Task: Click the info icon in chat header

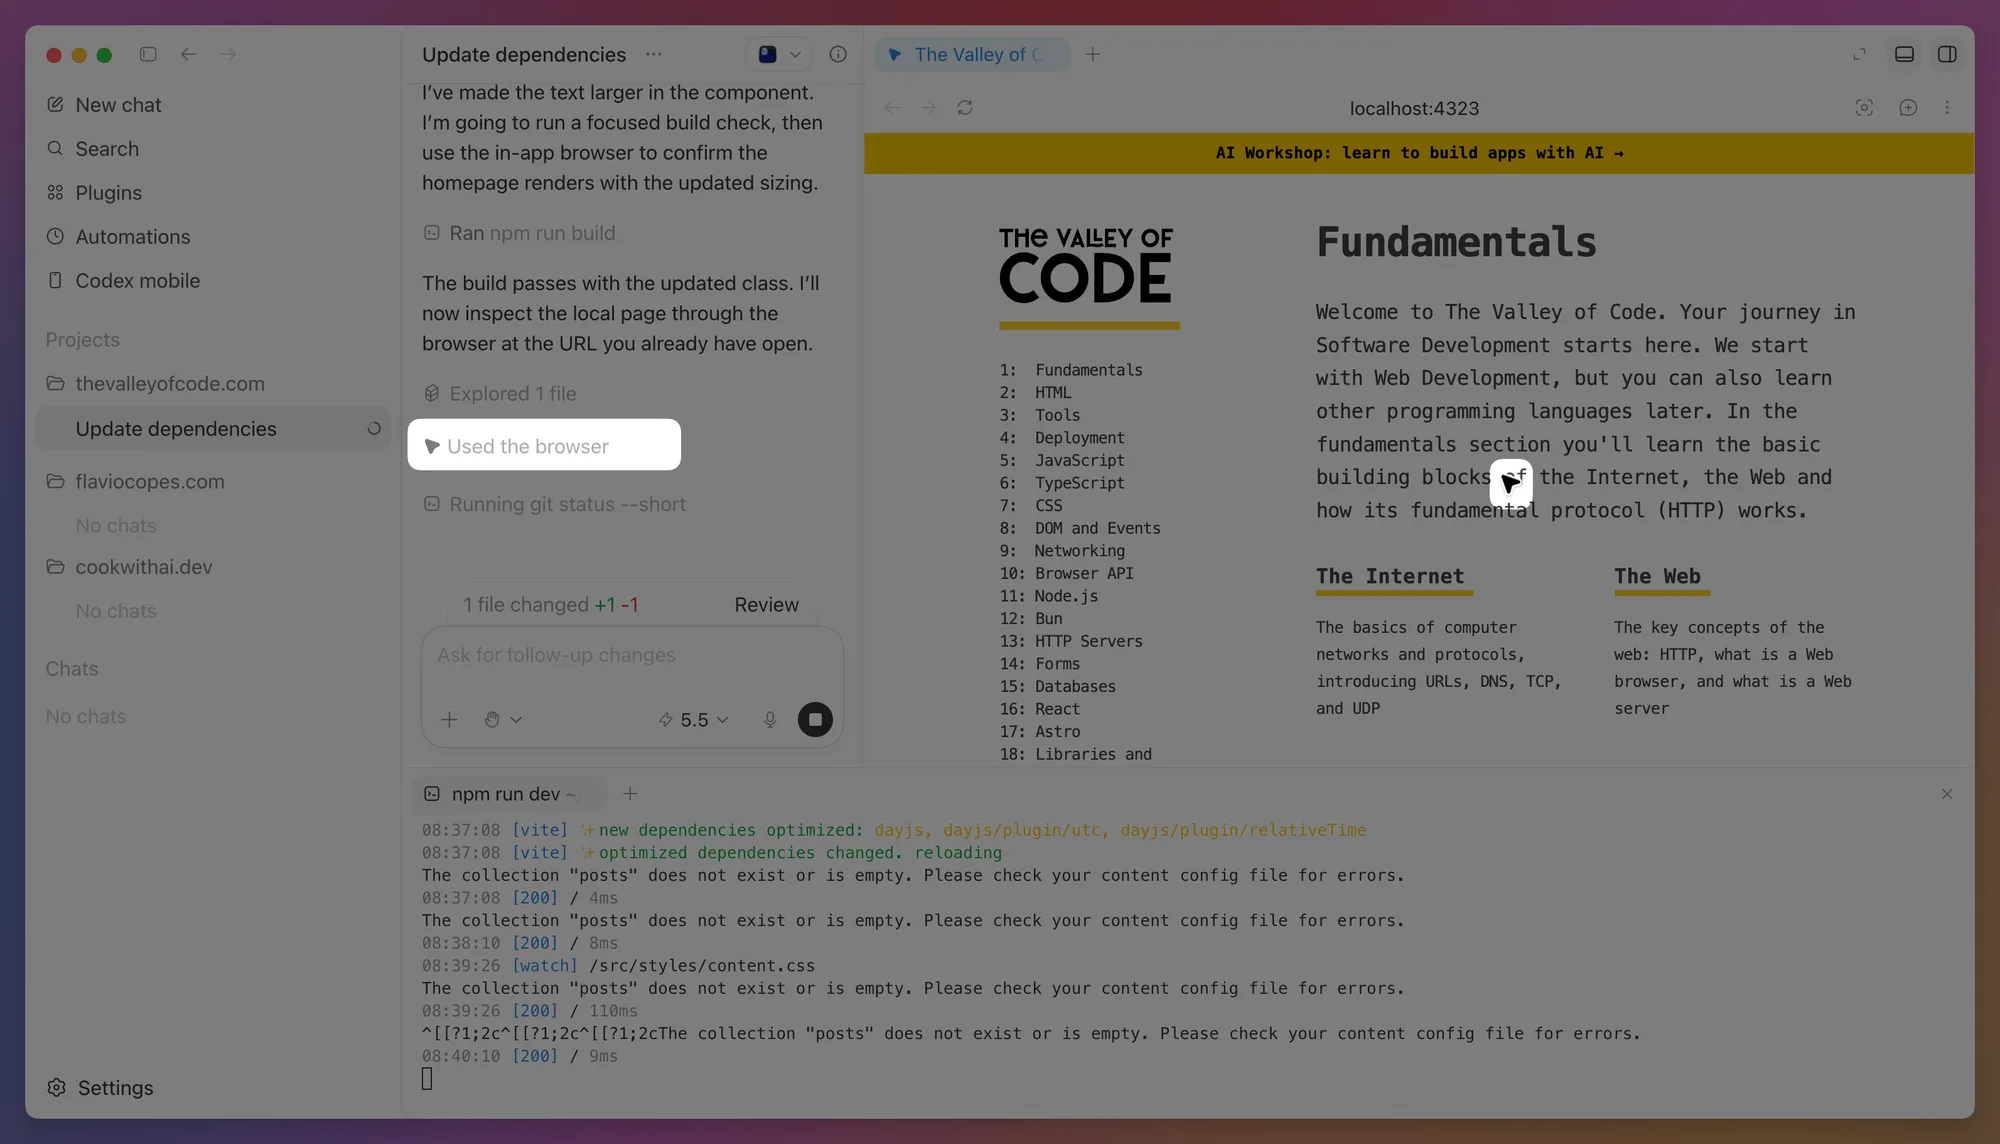Action: pos(838,54)
